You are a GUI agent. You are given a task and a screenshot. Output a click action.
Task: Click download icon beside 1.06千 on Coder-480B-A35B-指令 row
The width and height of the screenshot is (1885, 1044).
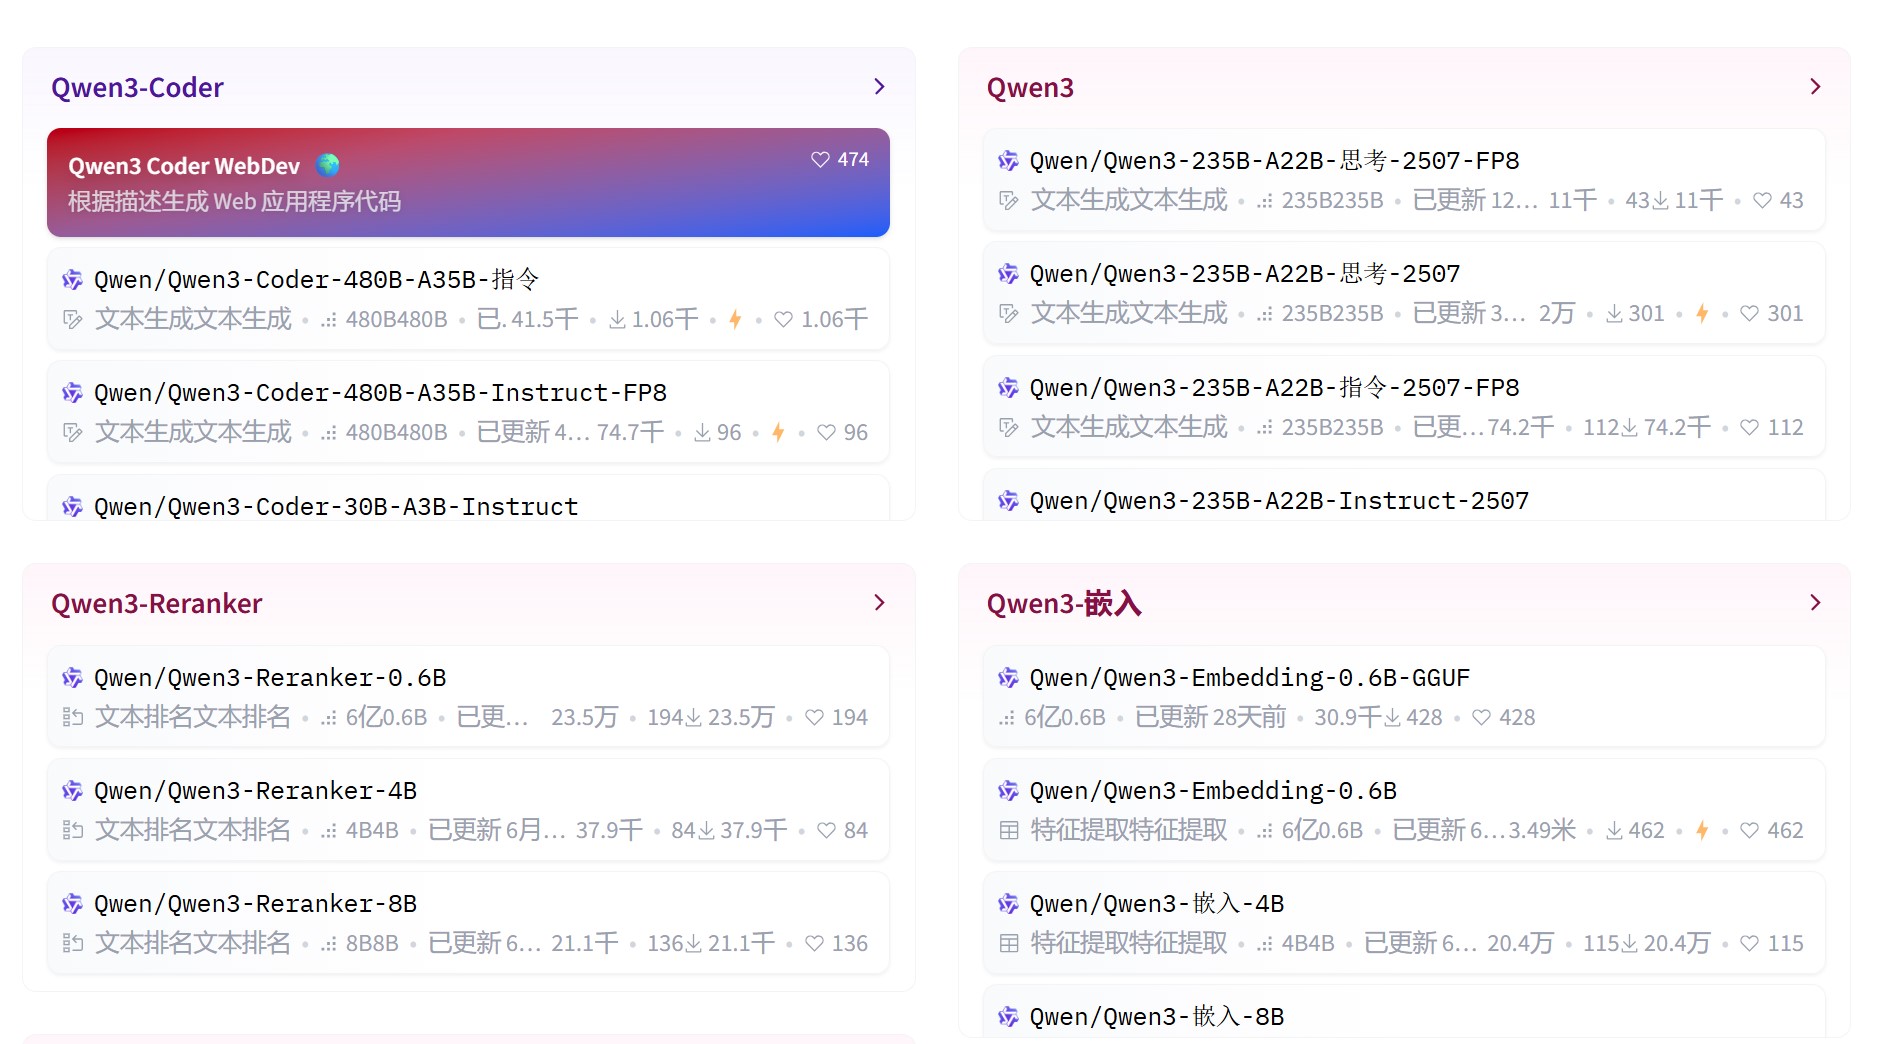click(x=617, y=320)
